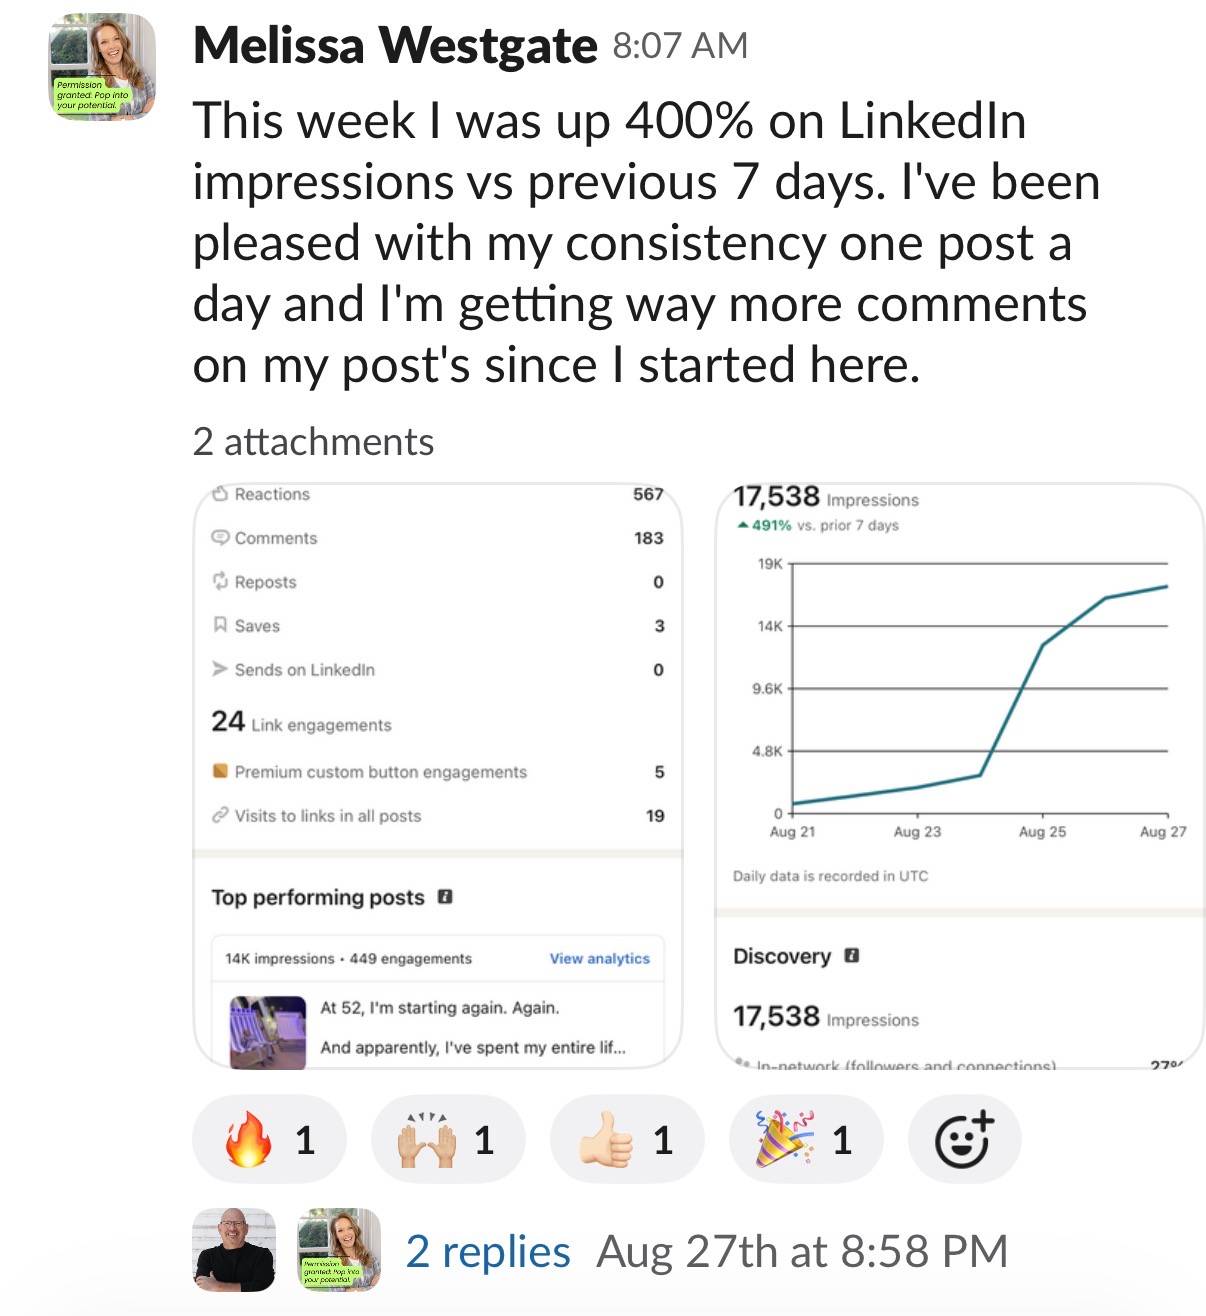
Task: Click the raised hands reaction
Action: [x=448, y=1139]
